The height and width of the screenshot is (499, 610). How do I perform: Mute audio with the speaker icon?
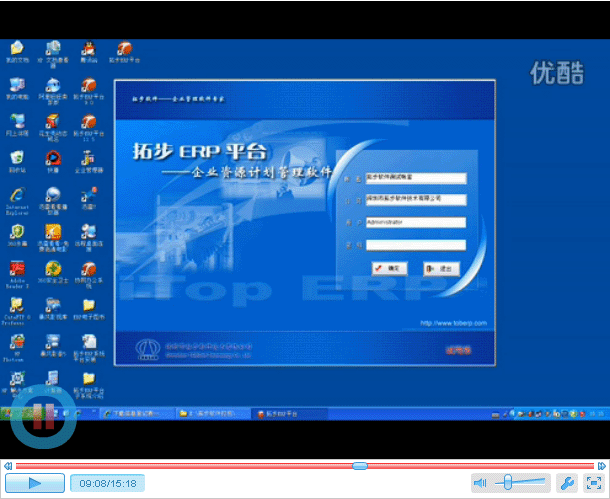click(x=480, y=483)
